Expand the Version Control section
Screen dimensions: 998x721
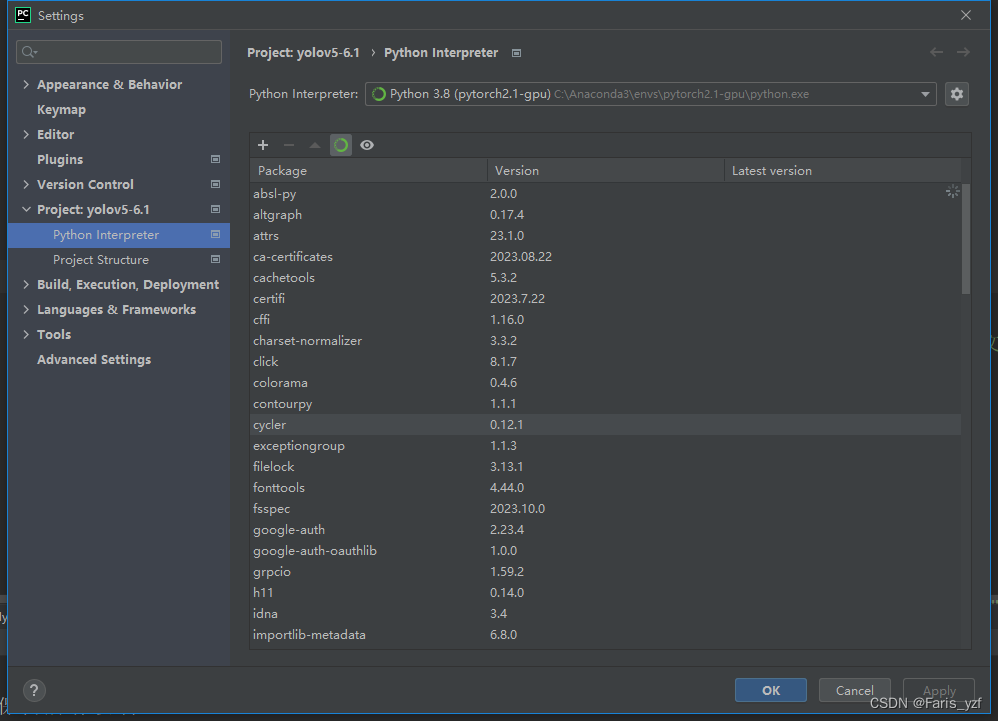click(26, 184)
